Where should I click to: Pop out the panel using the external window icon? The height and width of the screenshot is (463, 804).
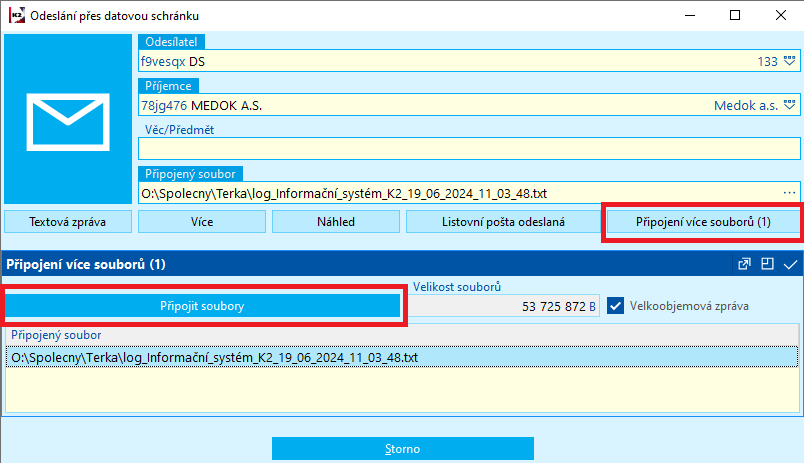[x=744, y=264]
